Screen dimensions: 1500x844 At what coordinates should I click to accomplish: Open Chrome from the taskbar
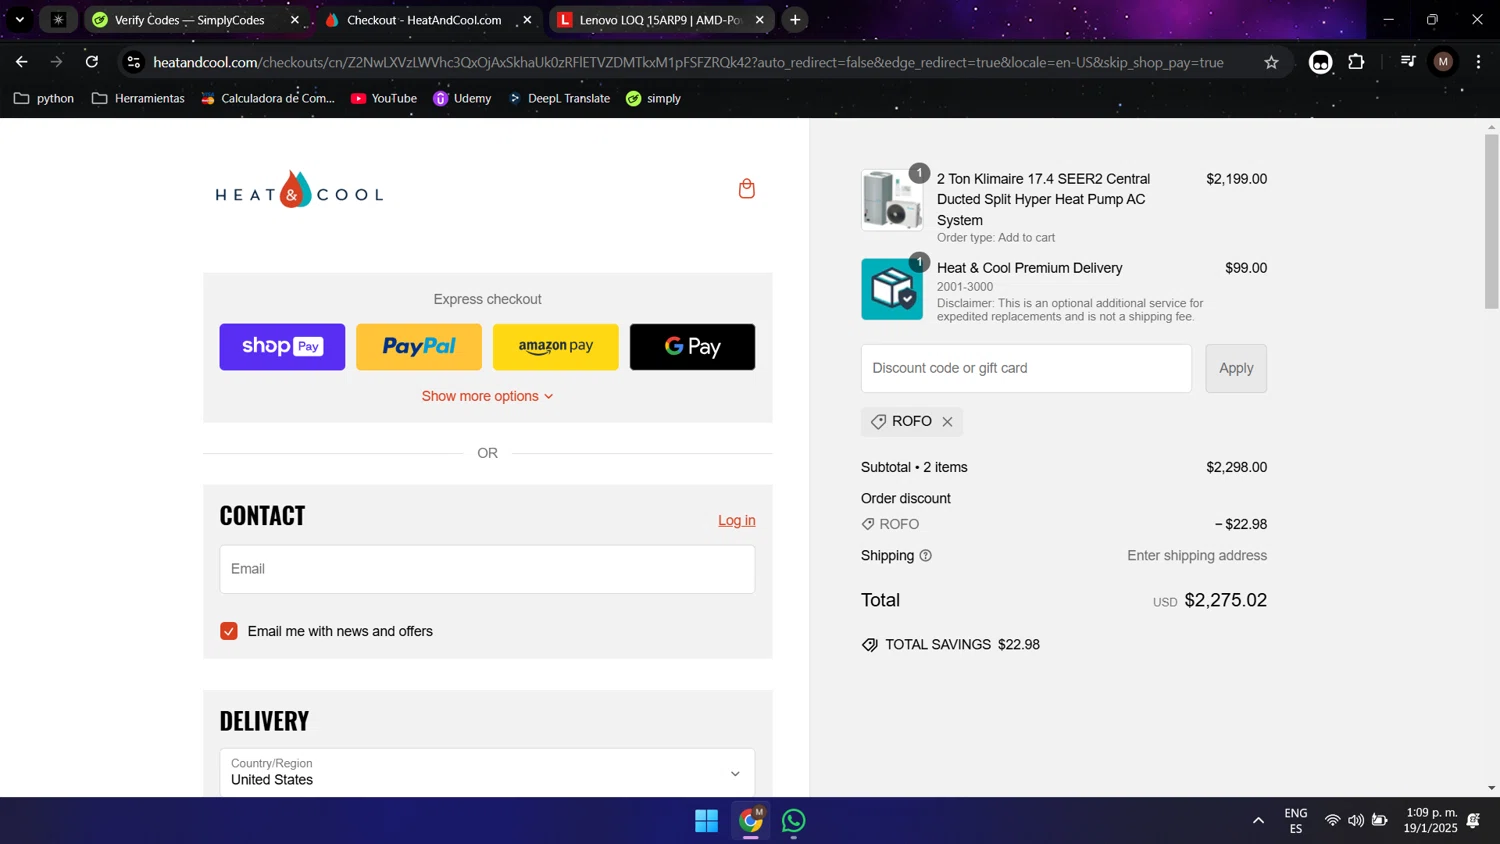coord(750,821)
